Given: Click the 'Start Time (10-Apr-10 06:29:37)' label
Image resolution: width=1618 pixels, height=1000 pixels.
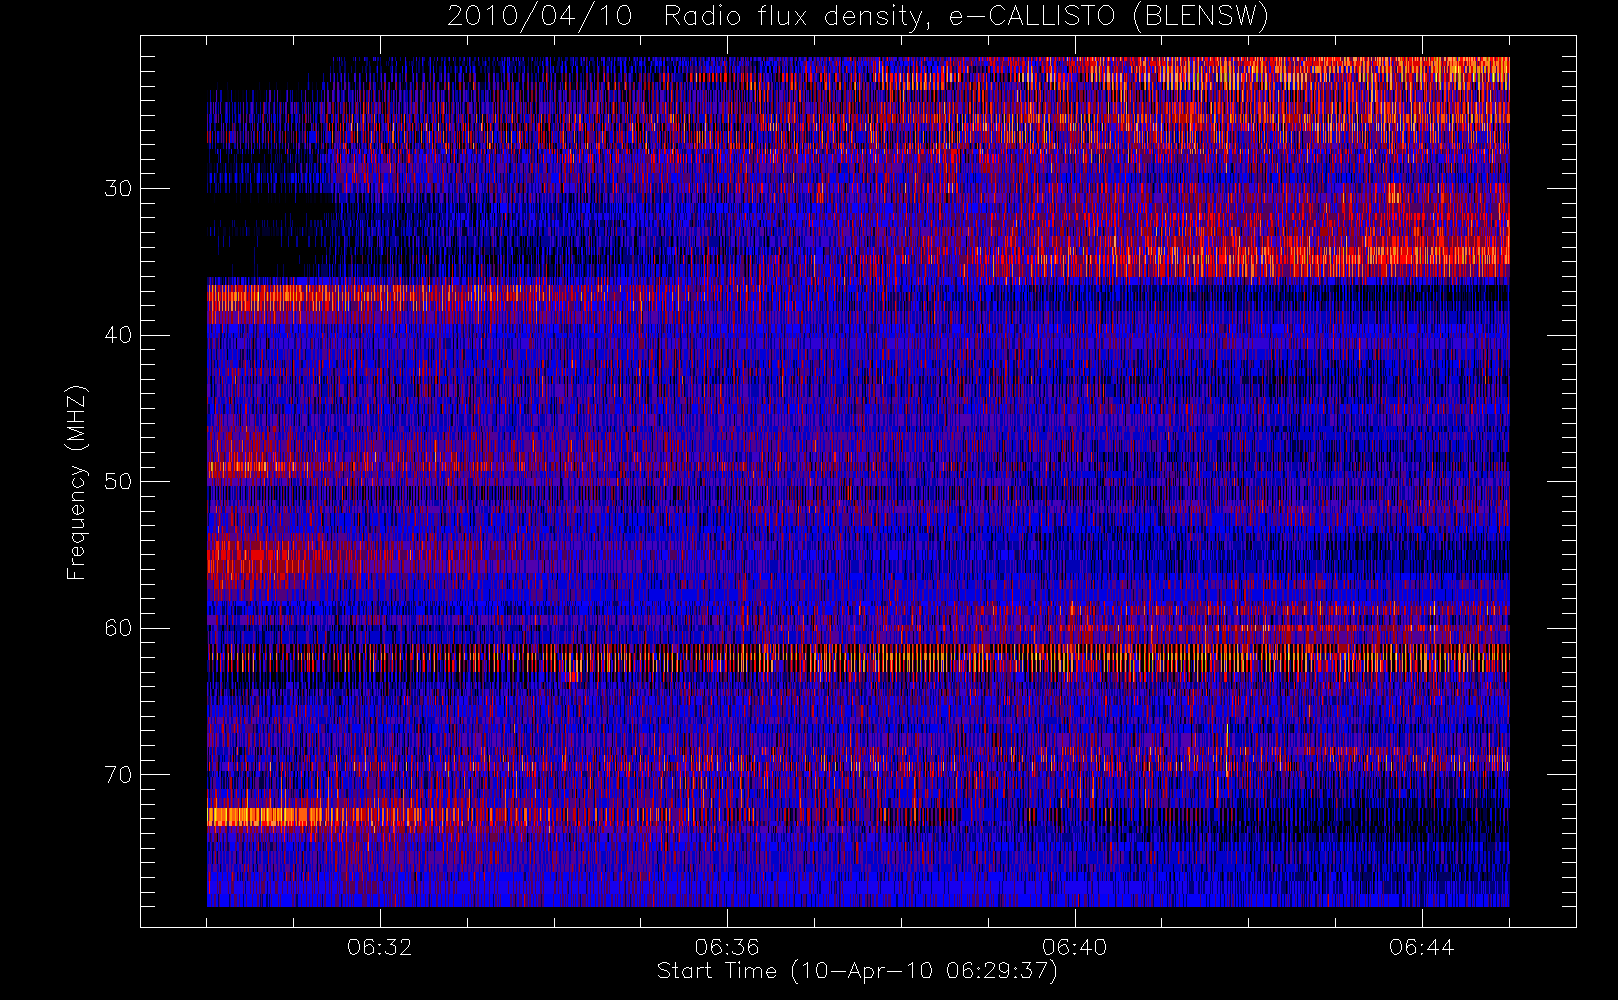Looking at the screenshot, I should click(x=857, y=971).
